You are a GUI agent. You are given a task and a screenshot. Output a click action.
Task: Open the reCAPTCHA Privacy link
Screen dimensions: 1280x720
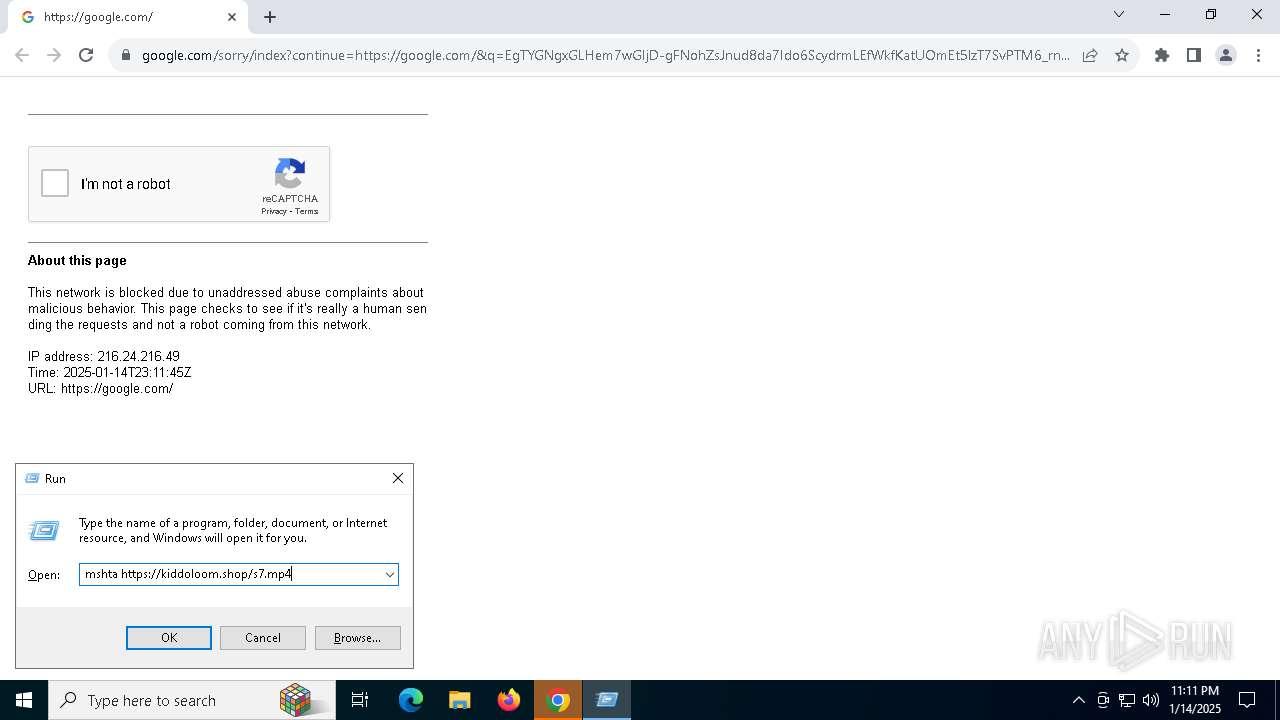274,211
